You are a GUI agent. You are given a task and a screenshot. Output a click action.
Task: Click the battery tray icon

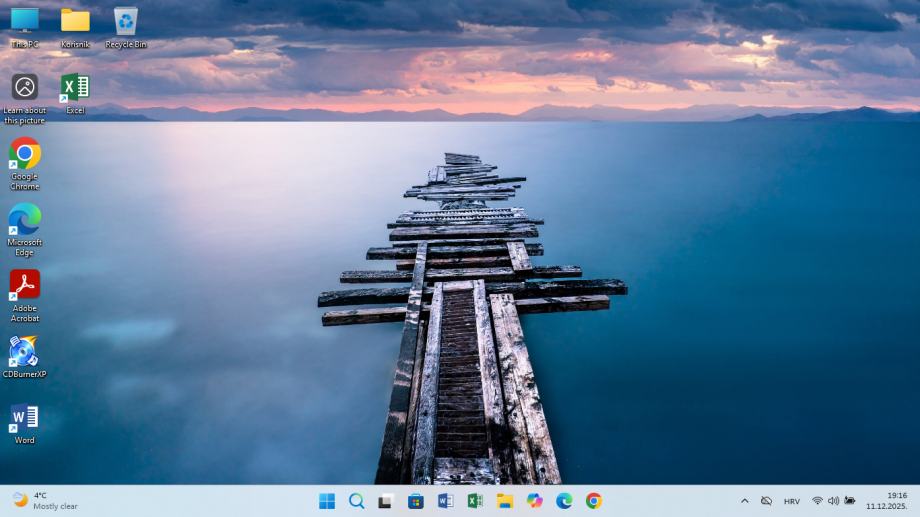(x=850, y=501)
